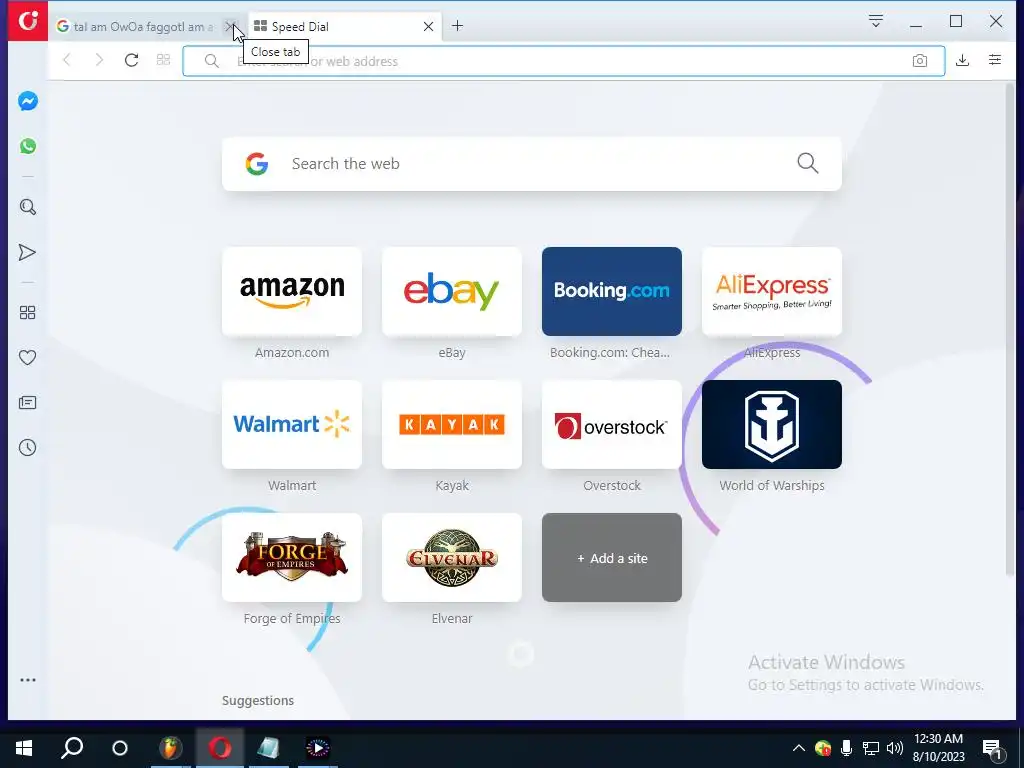This screenshot has height=768, width=1024.
Task: Click the Amazon.com label text
Action: click(x=292, y=353)
